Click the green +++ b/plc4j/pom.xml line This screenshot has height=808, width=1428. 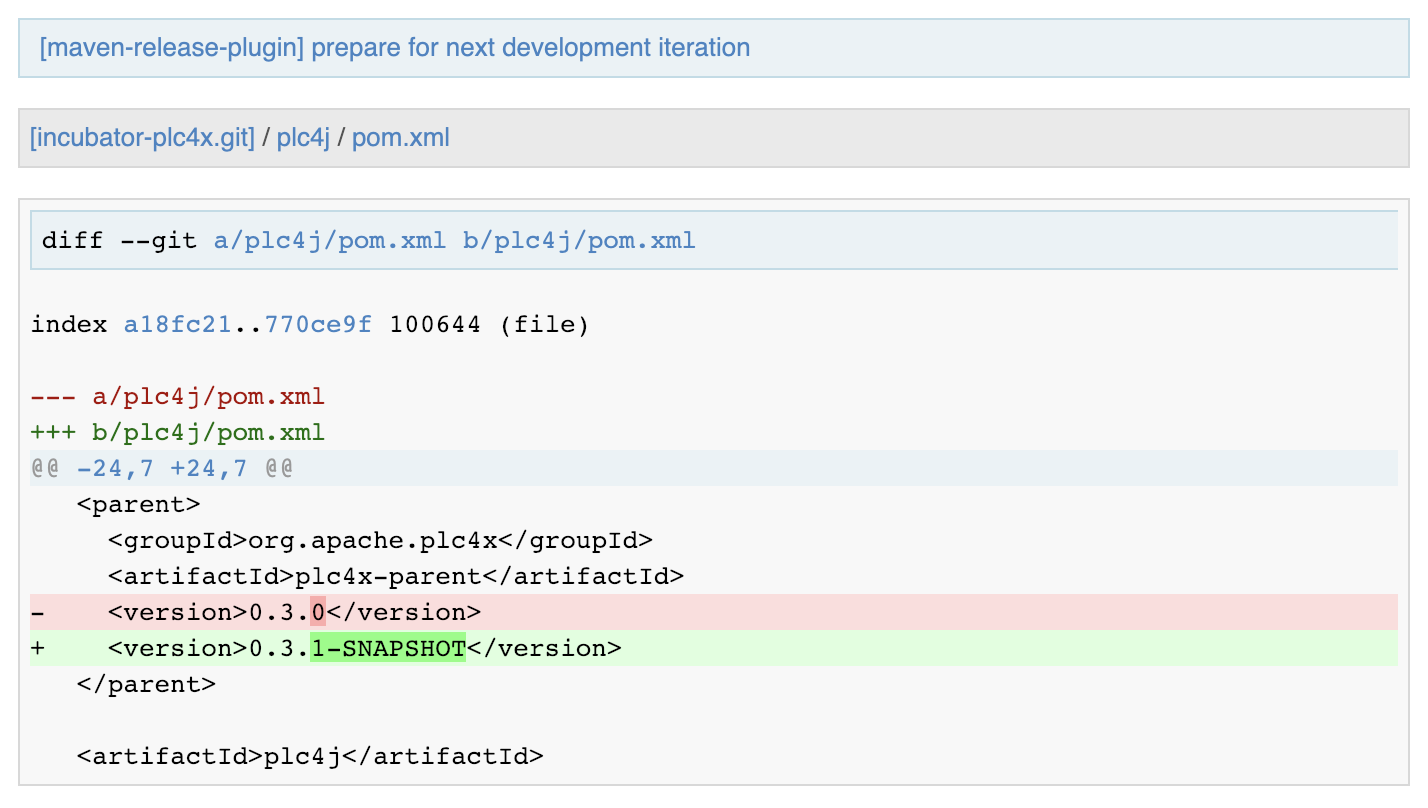coord(177,433)
